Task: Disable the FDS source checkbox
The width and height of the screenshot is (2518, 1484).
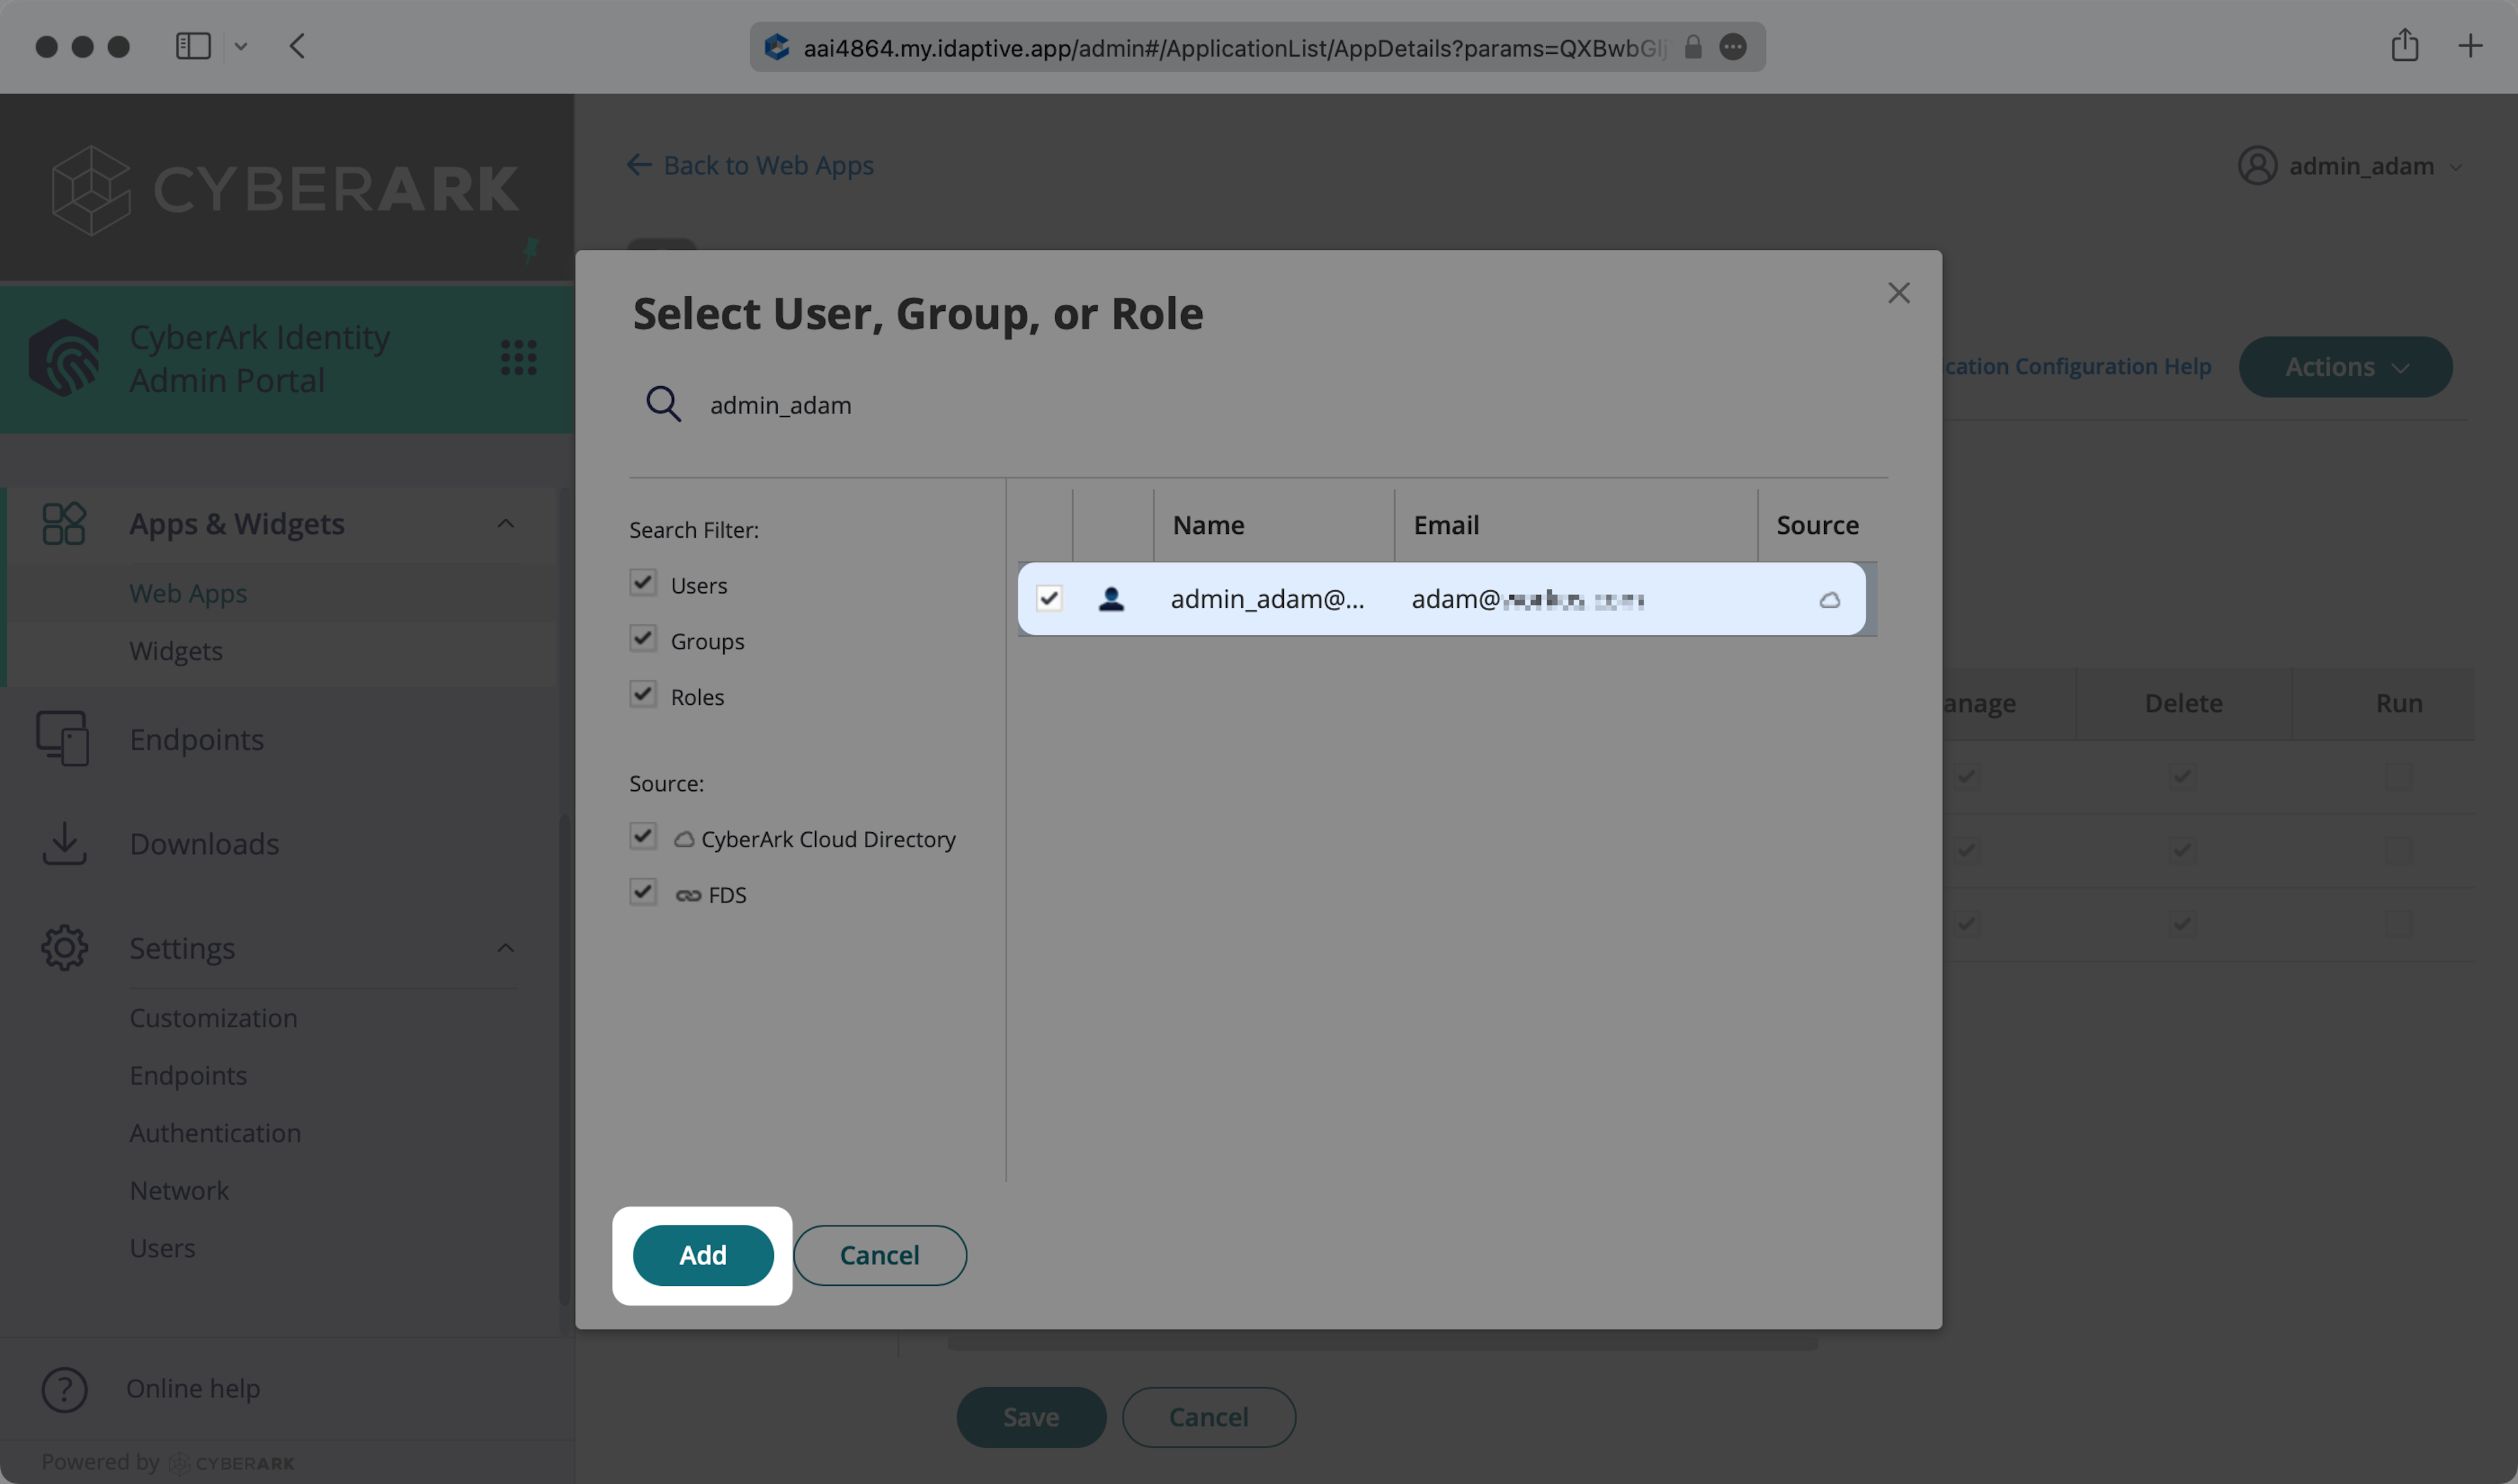Action: point(643,893)
